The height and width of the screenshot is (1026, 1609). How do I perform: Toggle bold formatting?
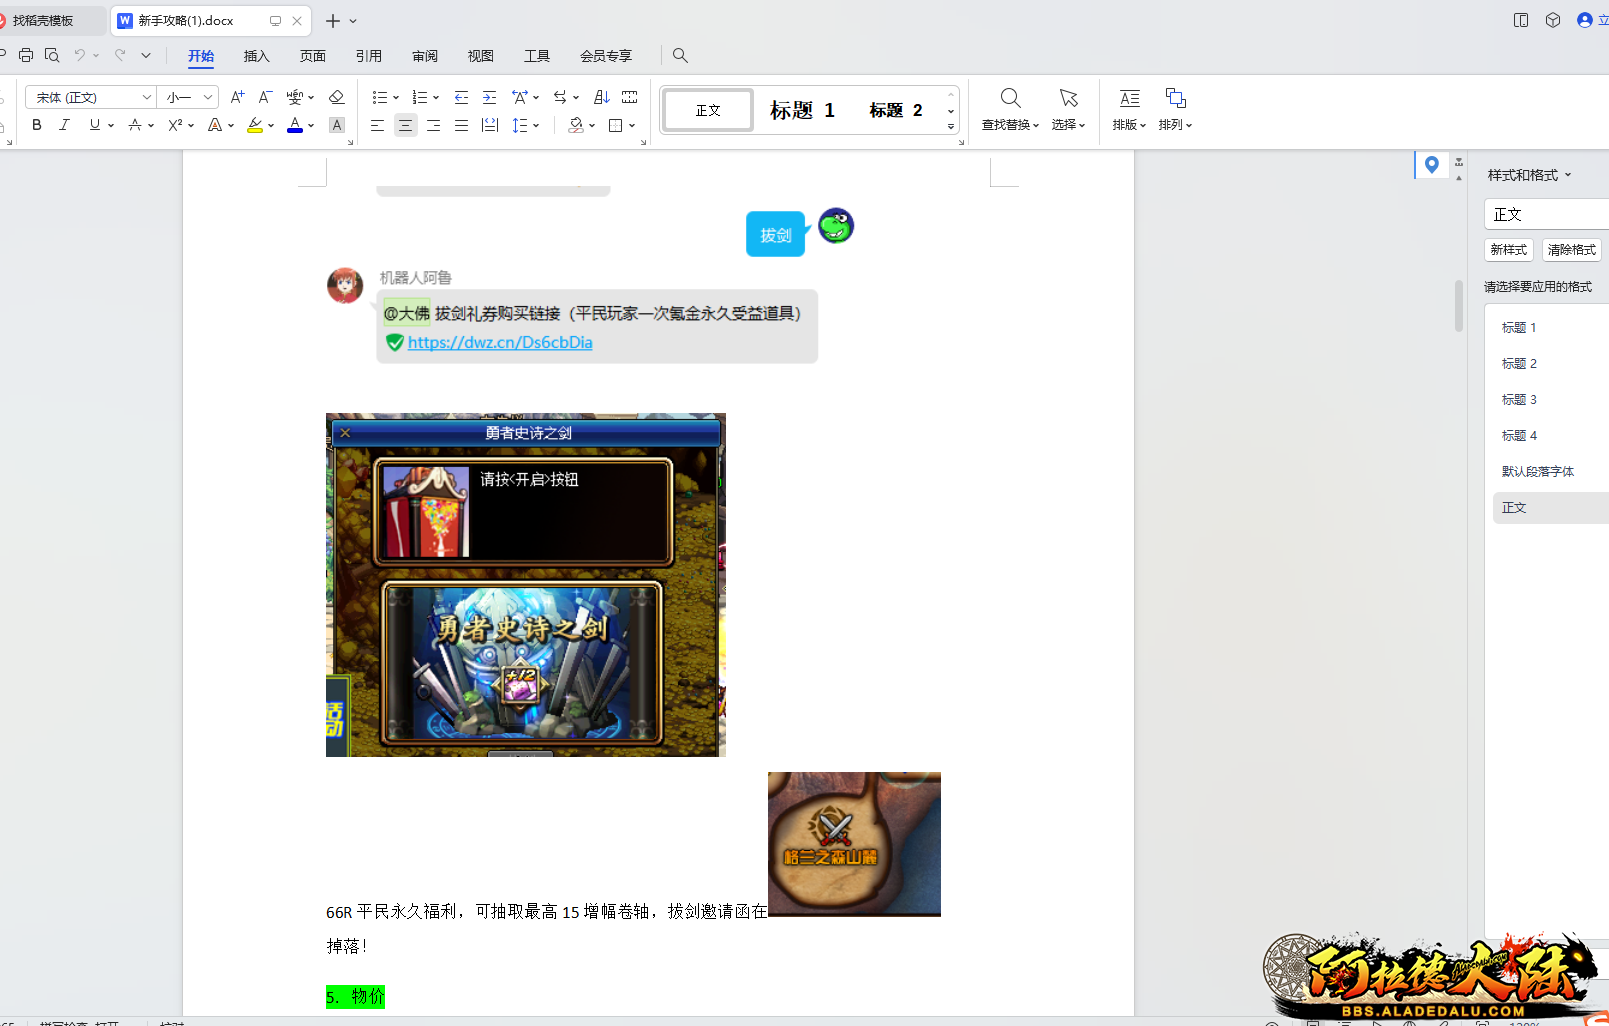click(37, 125)
